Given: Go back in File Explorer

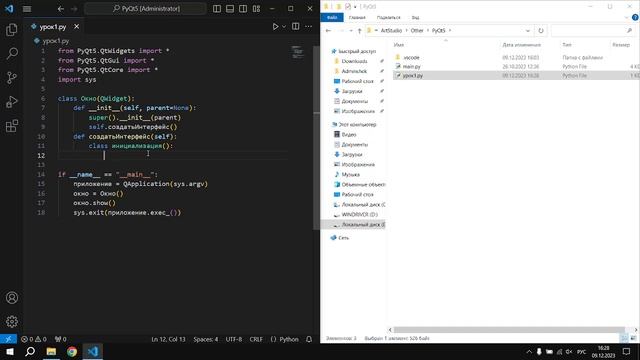Looking at the screenshot, I should [x=329, y=31].
